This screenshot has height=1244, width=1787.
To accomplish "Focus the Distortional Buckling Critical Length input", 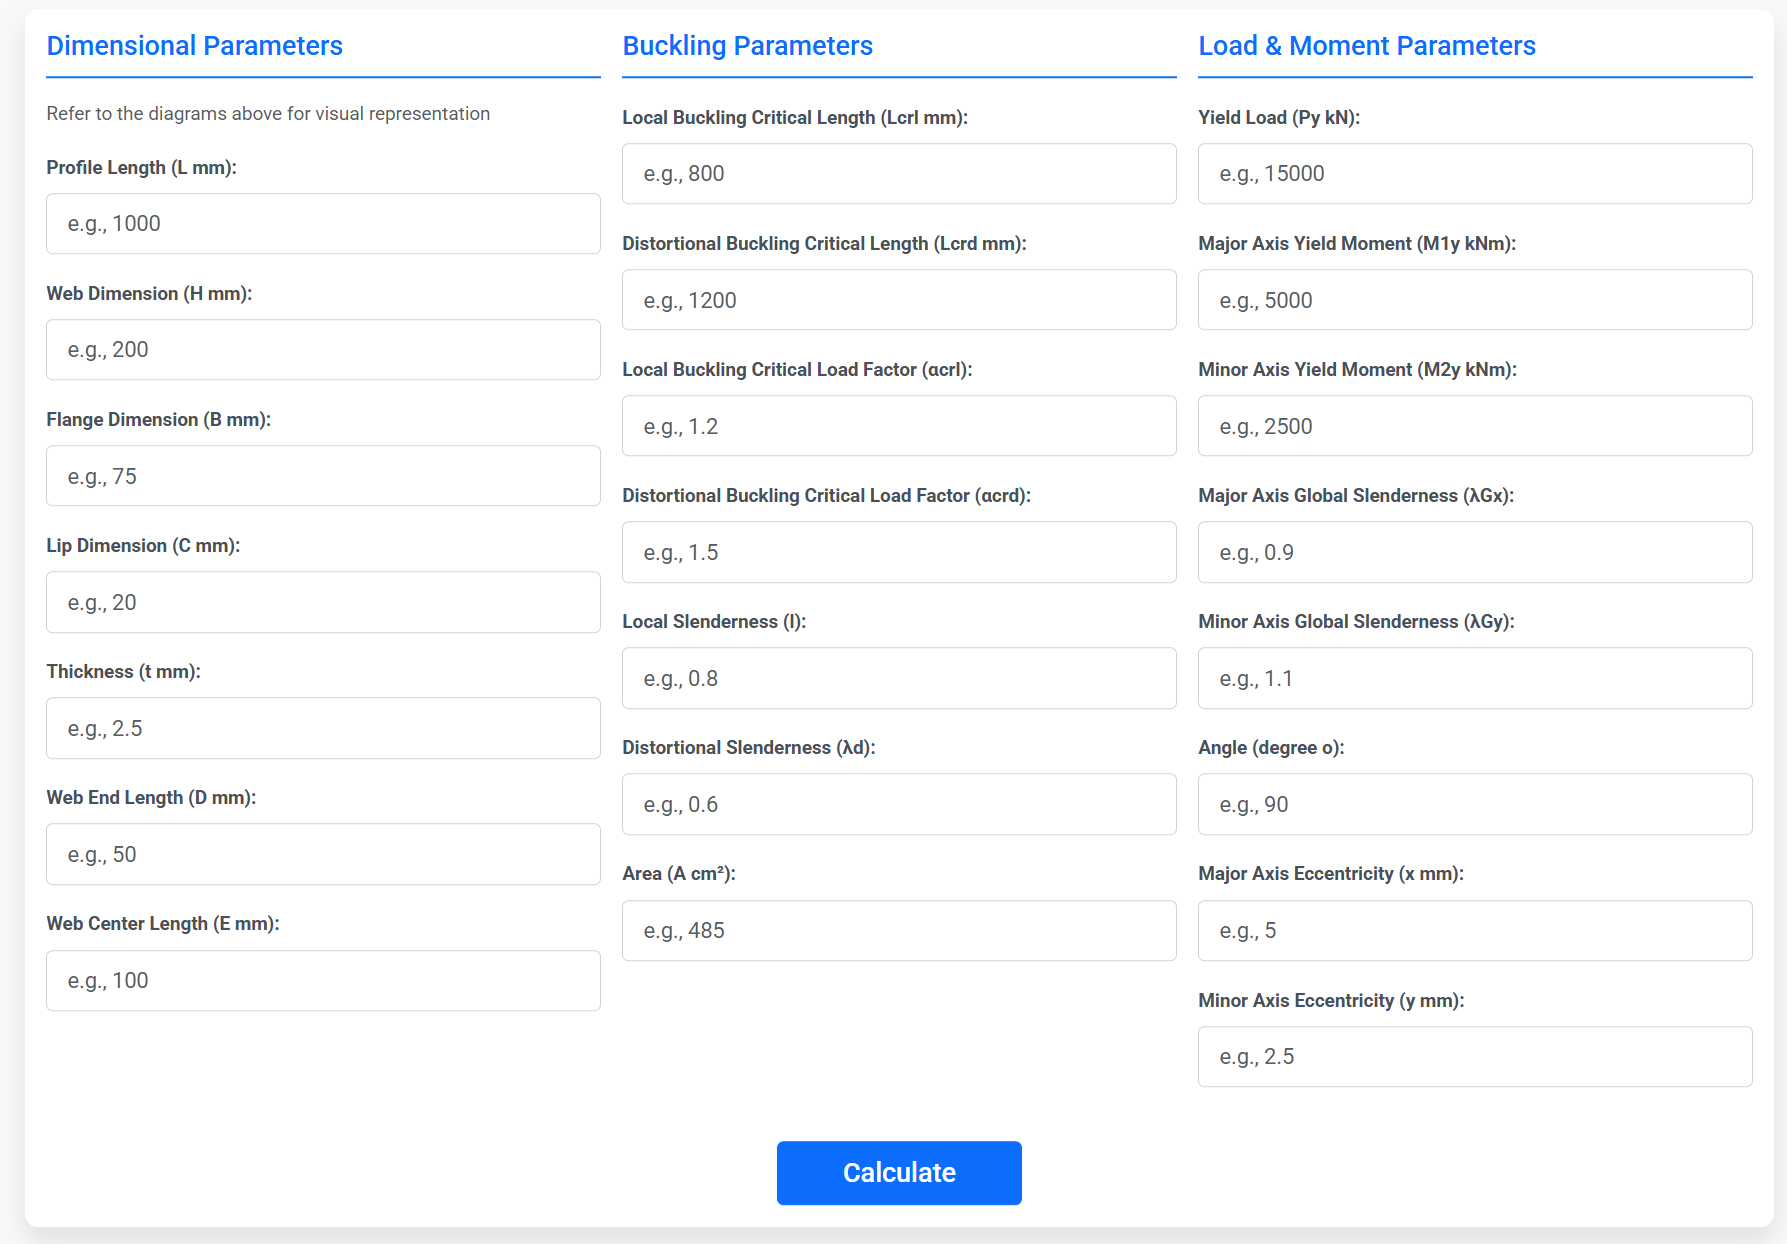I will pos(898,300).
